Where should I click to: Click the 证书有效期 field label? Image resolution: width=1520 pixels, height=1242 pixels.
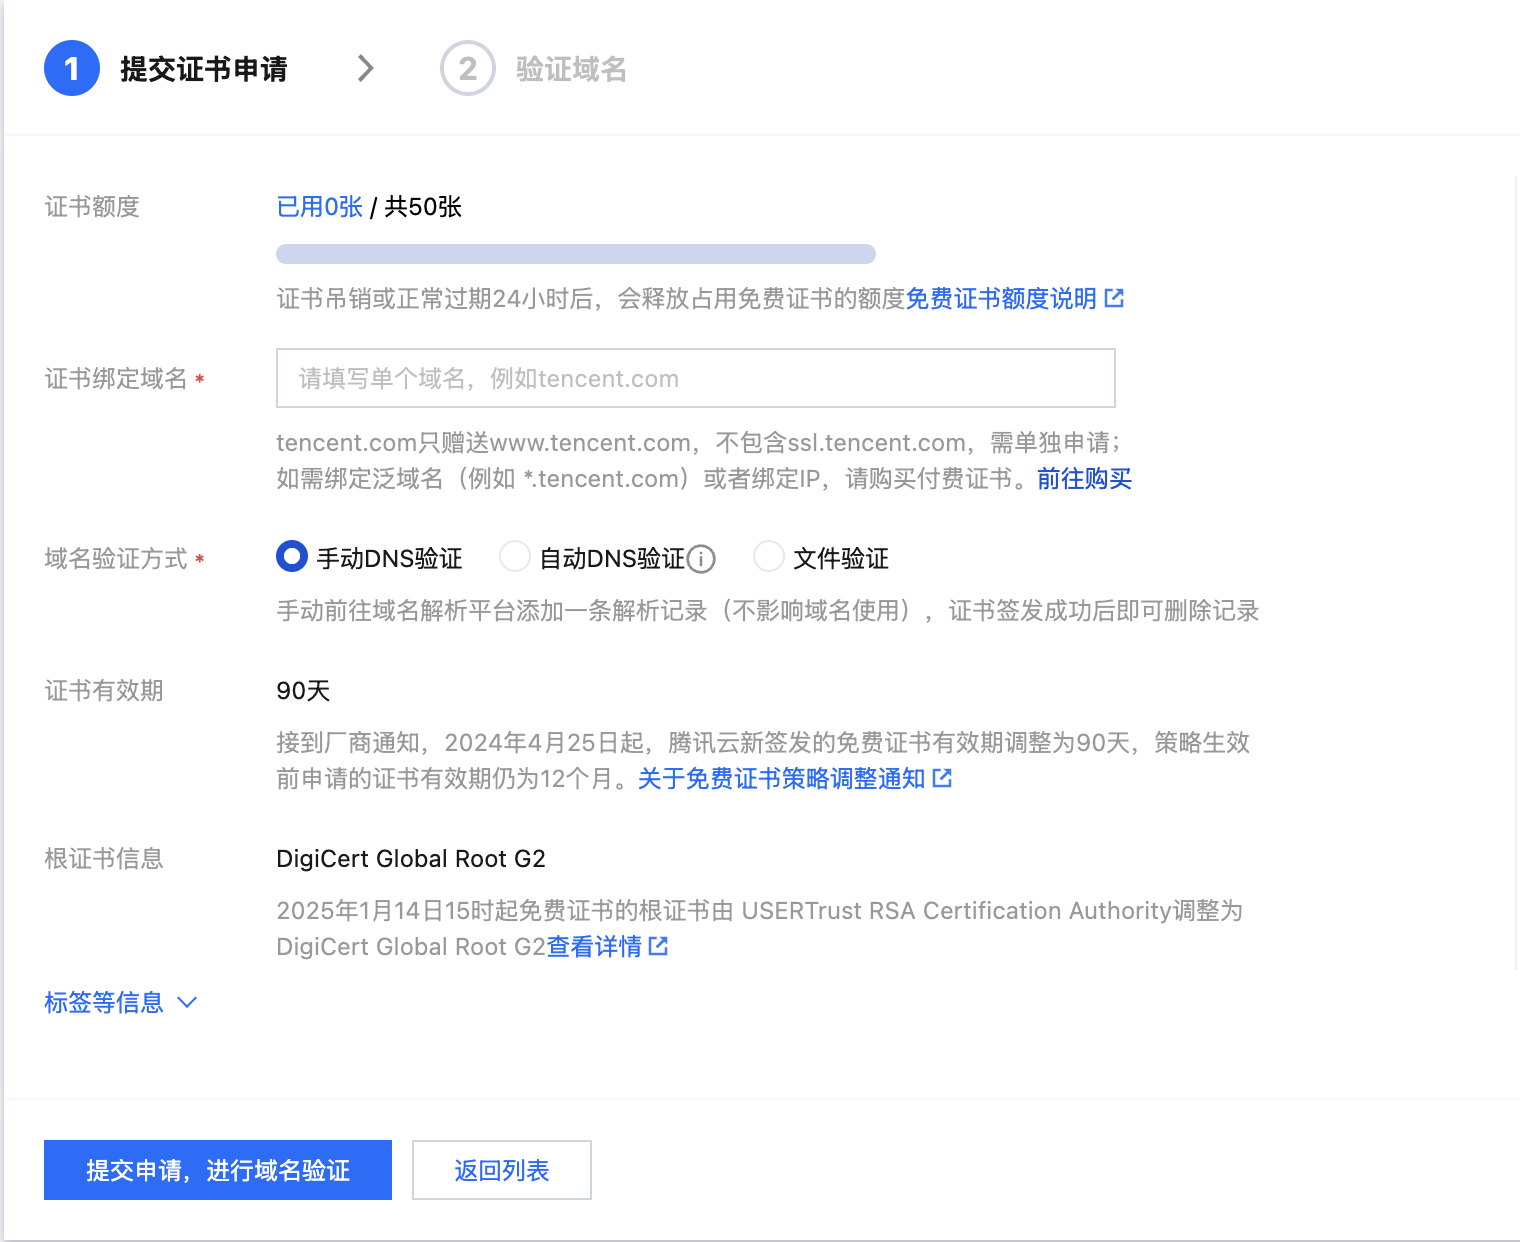coord(104,691)
